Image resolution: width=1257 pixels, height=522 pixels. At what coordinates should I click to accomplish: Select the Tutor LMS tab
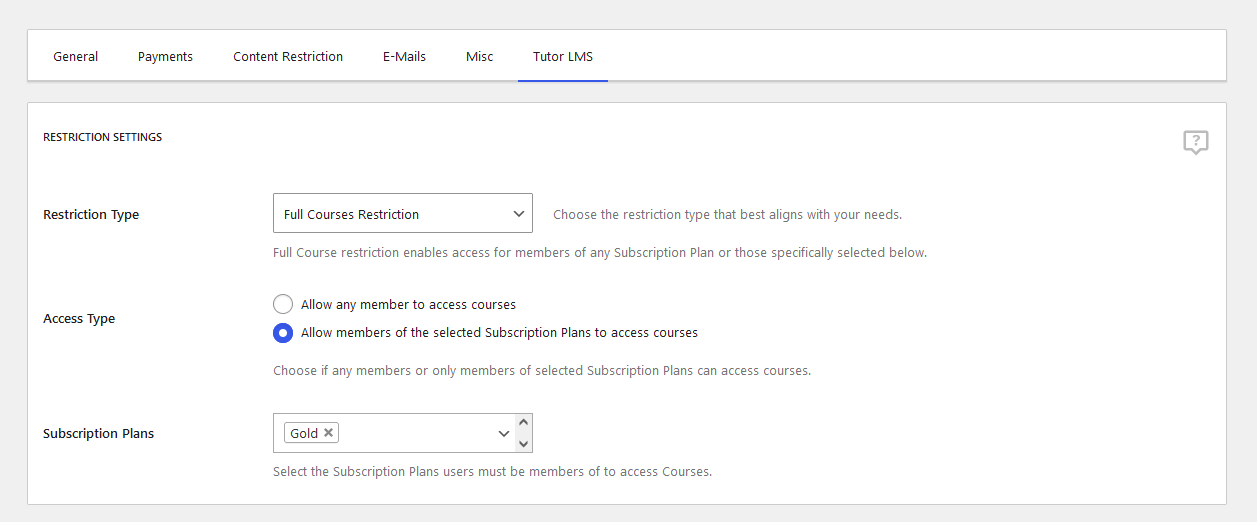563,56
